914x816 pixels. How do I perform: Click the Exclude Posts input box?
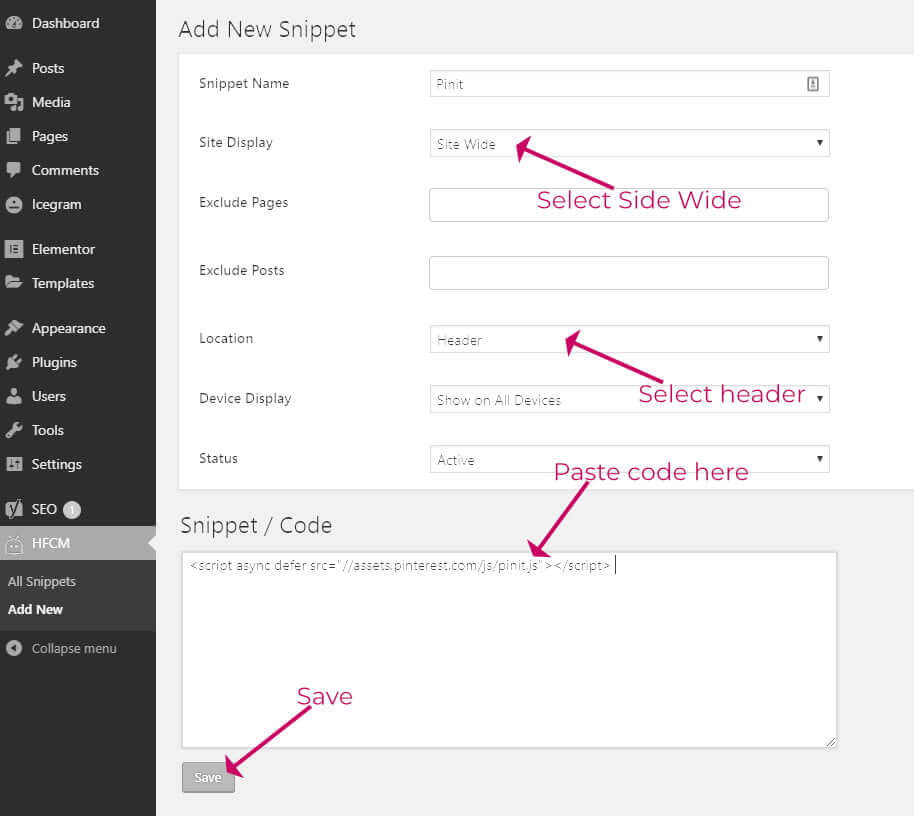point(629,273)
